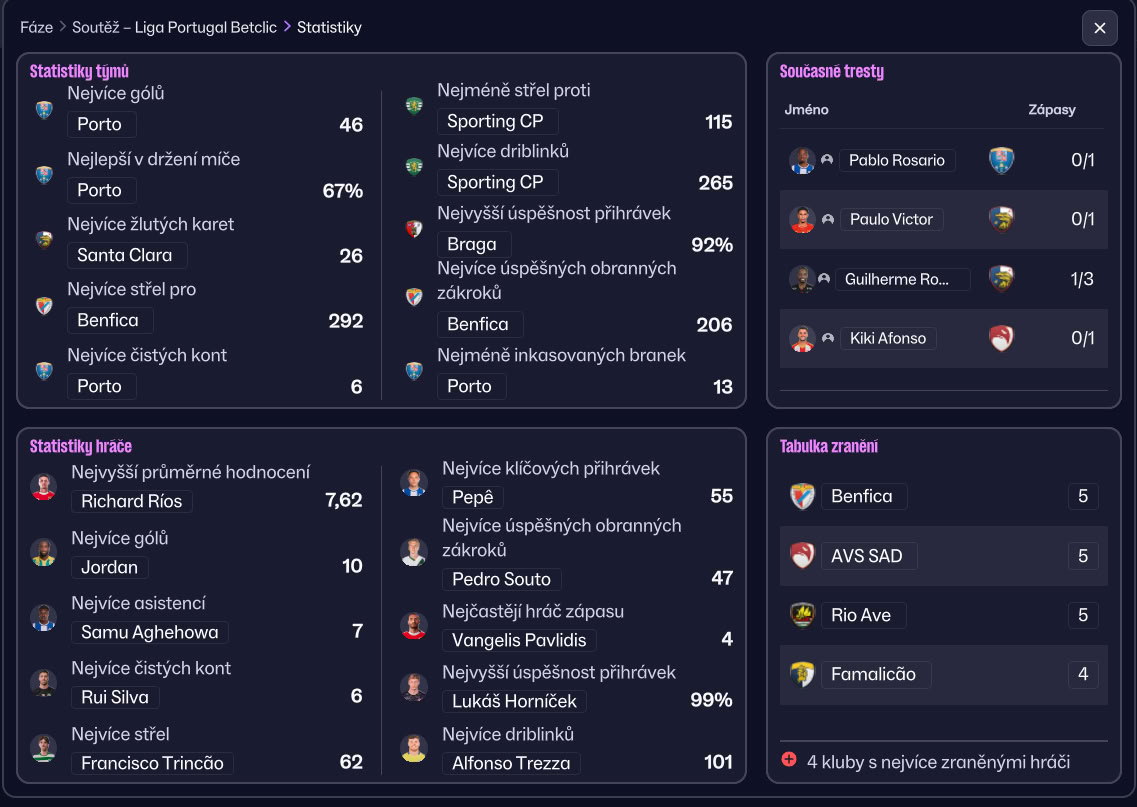
Task: Open Pedro Souto player name
Action: pos(502,579)
